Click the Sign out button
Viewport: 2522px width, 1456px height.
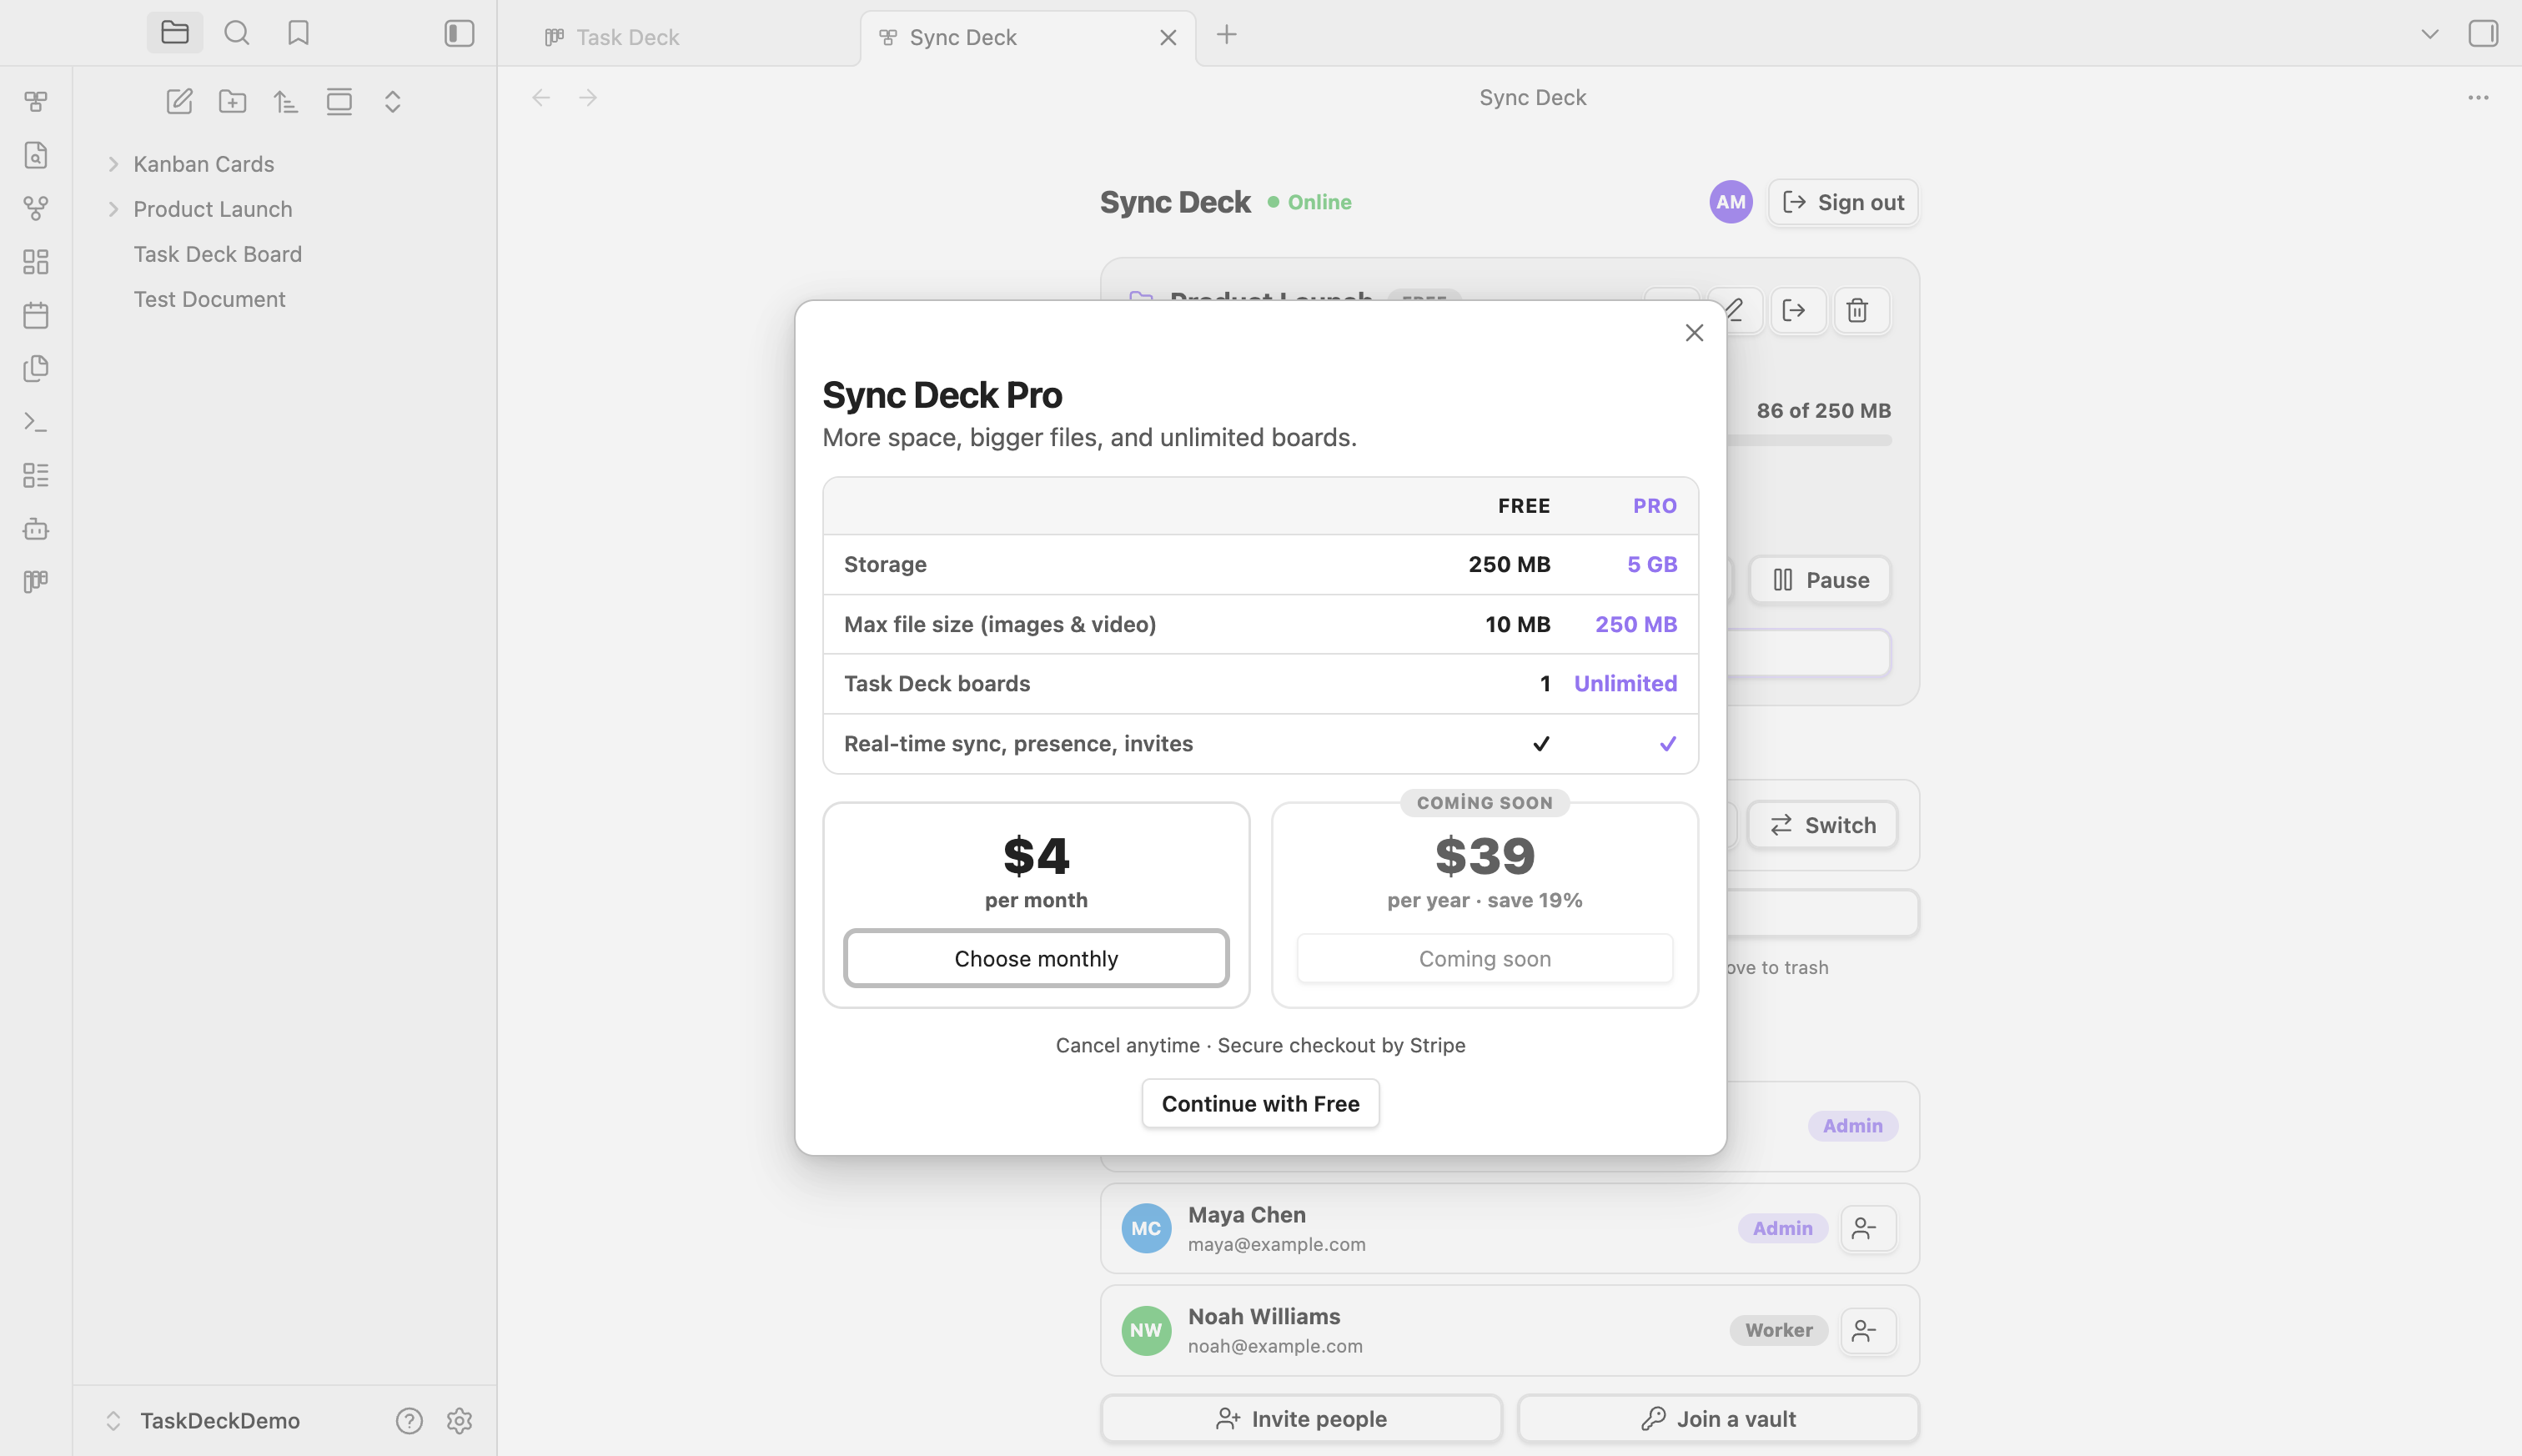tap(1843, 202)
